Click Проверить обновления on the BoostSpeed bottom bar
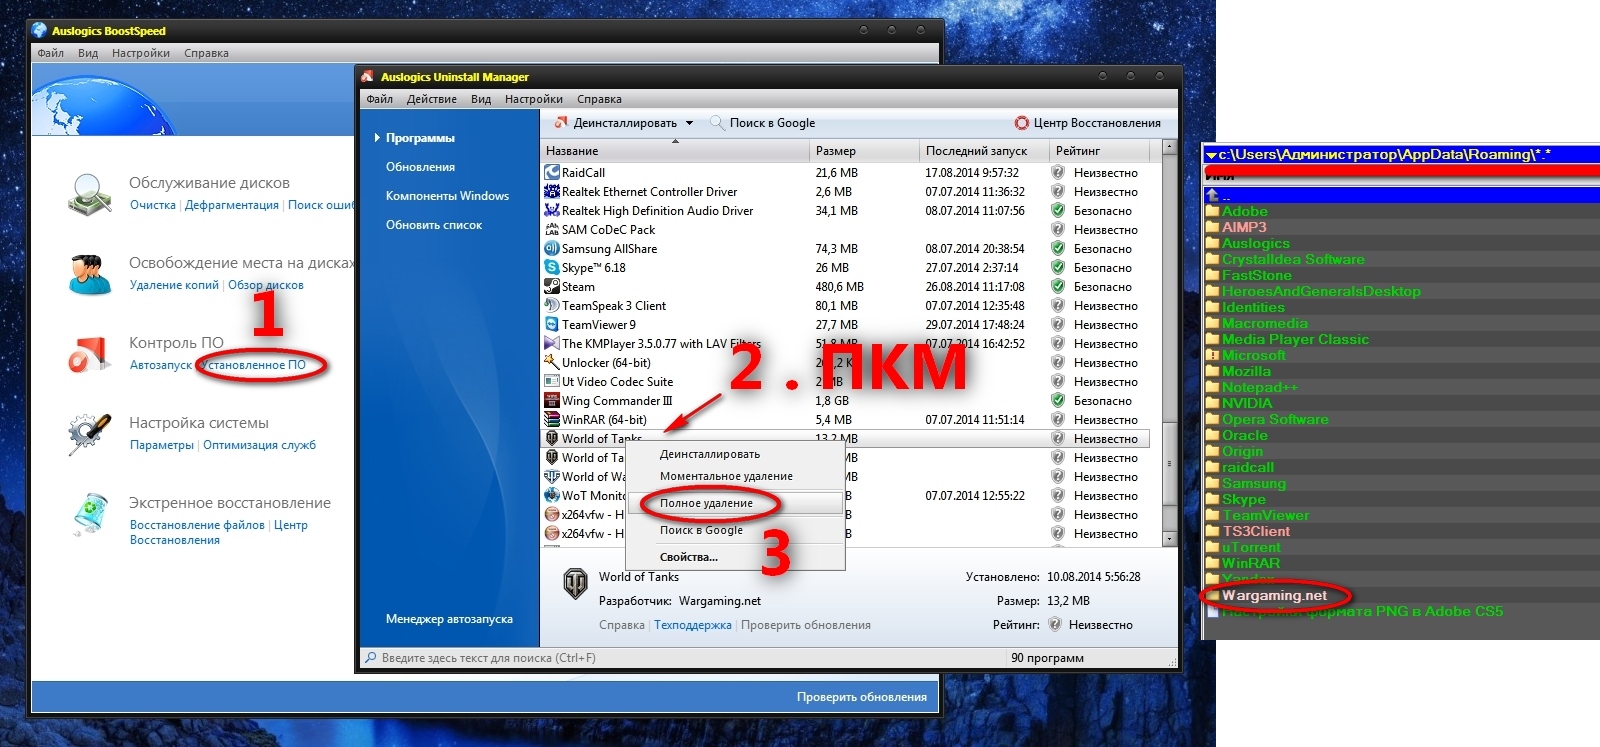This screenshot has width=1600, height=747. (862, 697)
